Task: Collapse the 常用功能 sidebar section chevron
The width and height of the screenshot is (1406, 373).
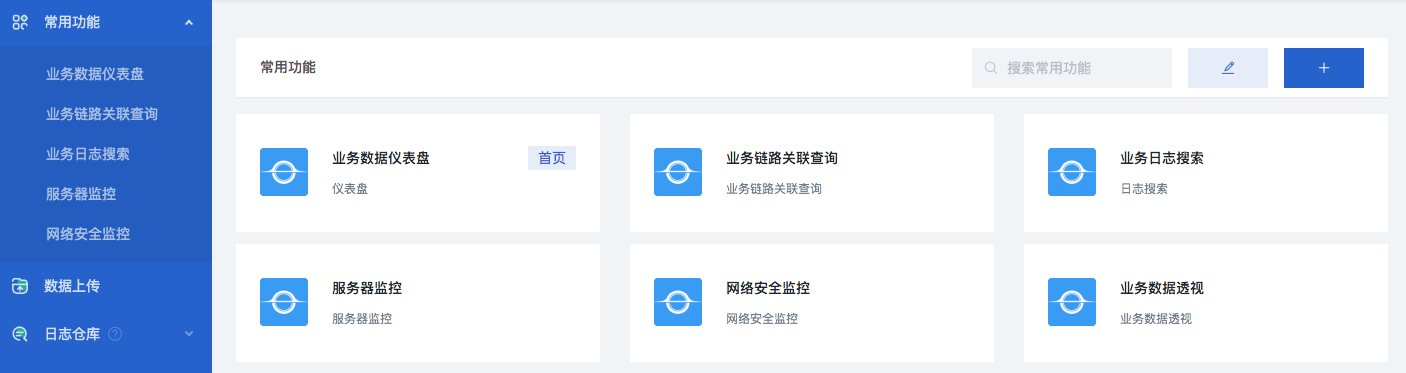Action: click(189, 22)
